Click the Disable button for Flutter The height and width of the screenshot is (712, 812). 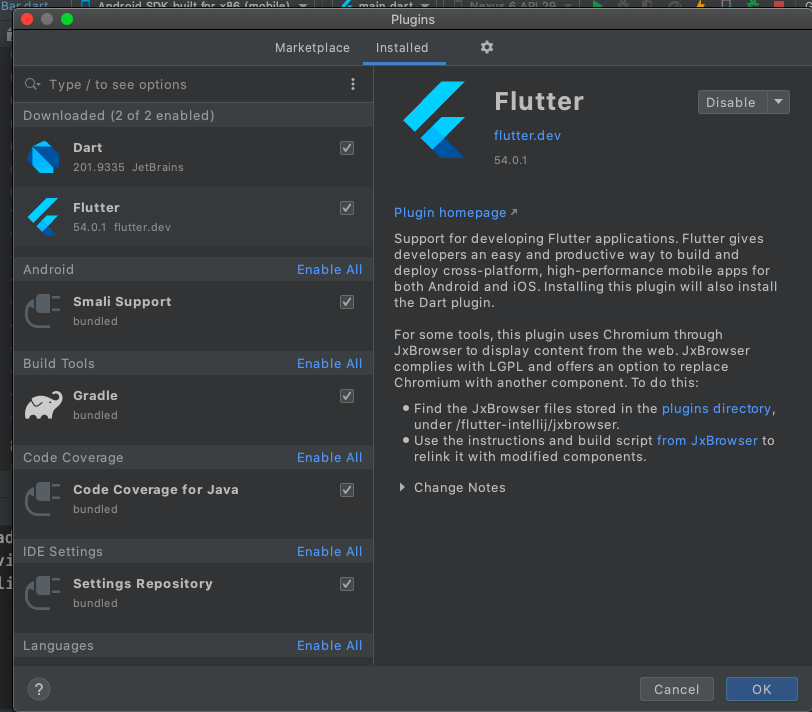pyautogui.click(x=732, y=102)
